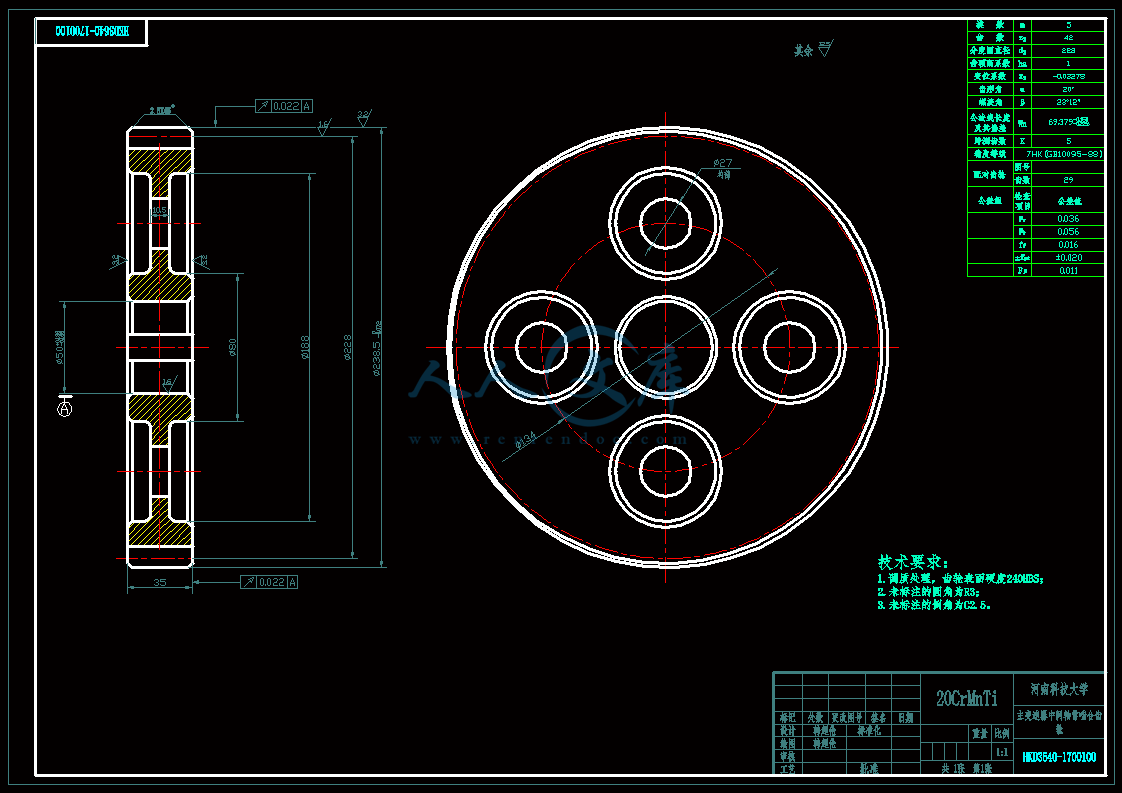Select the 20CrMnTi material cell
The width and height of the screenshot is (1122, 793).
(x=966, y=699)
